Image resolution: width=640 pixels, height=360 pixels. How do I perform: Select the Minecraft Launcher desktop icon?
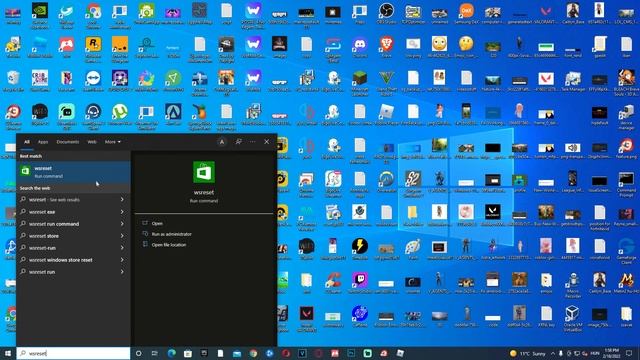tap(360, 82)
